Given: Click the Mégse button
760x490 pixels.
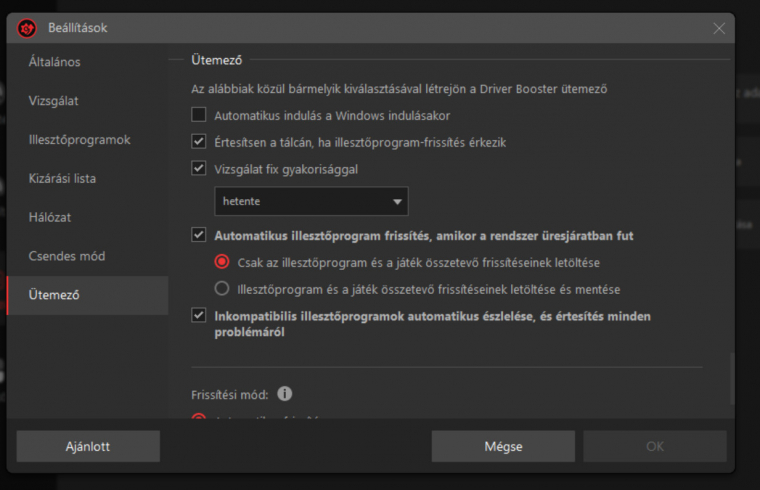Looking at the screenshot, I should [503, 446].
